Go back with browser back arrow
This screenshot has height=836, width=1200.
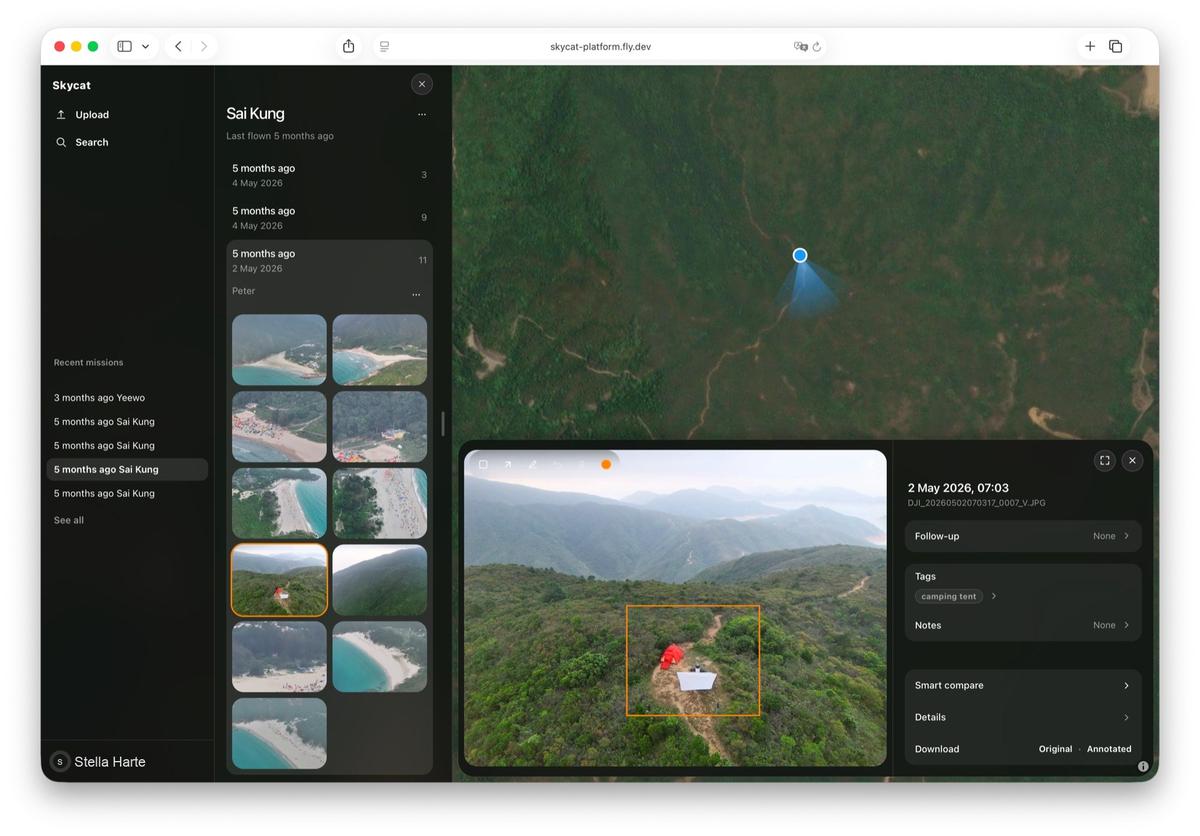coord(178,46)
